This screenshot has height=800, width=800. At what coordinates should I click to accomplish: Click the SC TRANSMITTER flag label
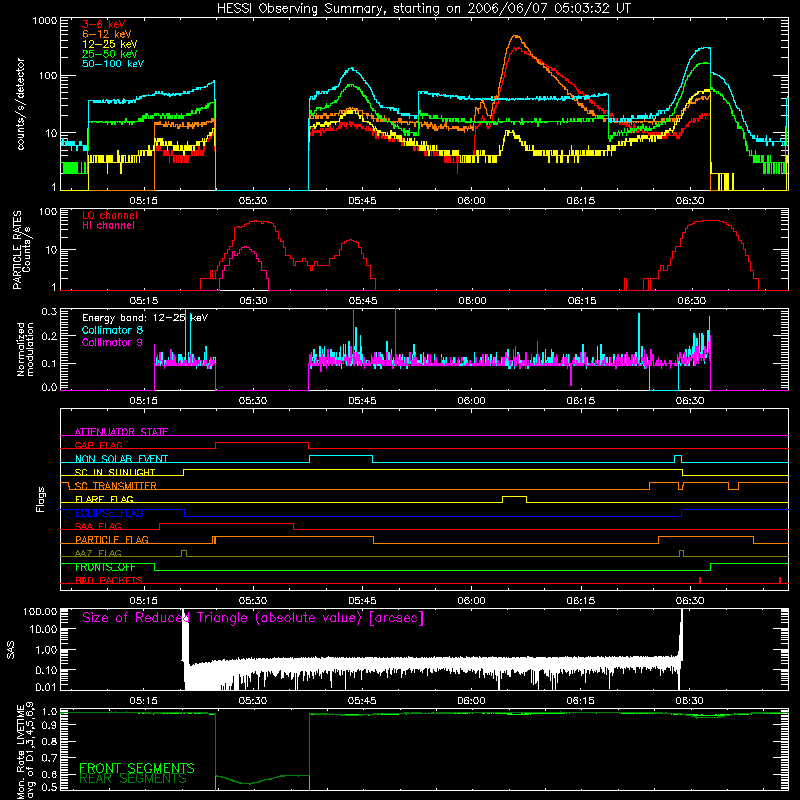[115, 486]
